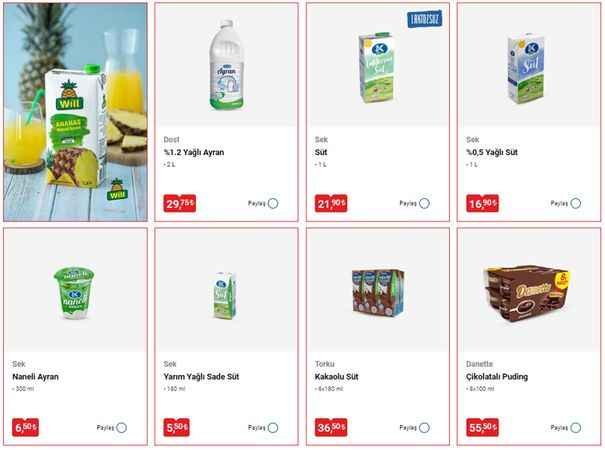Select Paylaş circle for Sek laktozsuz Süt

[x=424, y=203]
